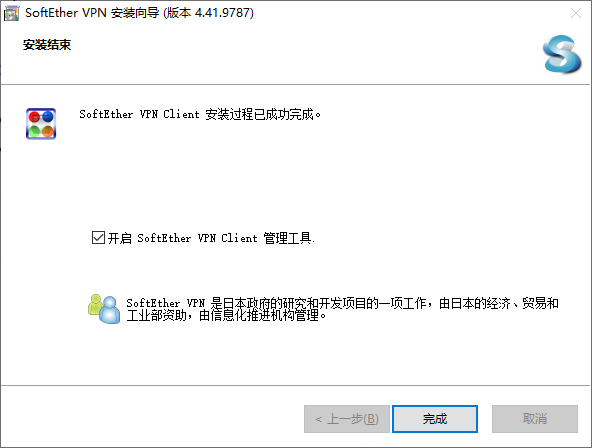
Task: Click the green user figure in users icon
Action: point(95,304)
